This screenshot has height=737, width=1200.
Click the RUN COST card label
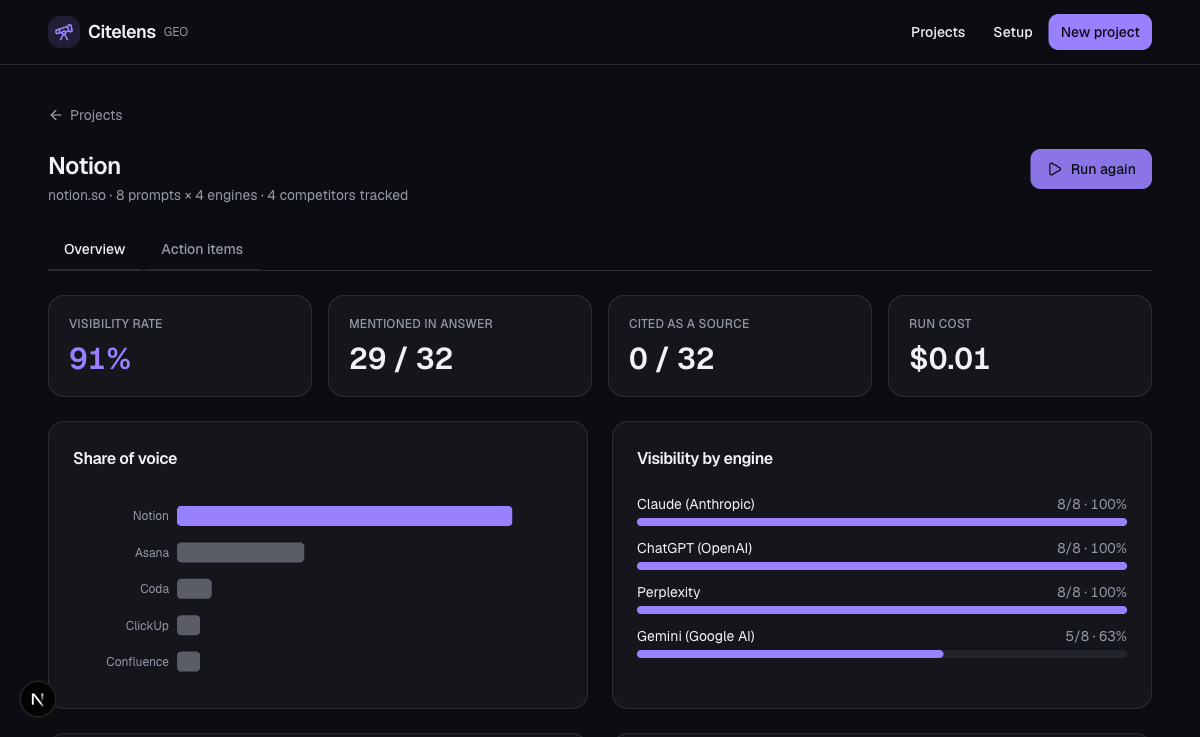pyautogui.click(x=940, y=324)
